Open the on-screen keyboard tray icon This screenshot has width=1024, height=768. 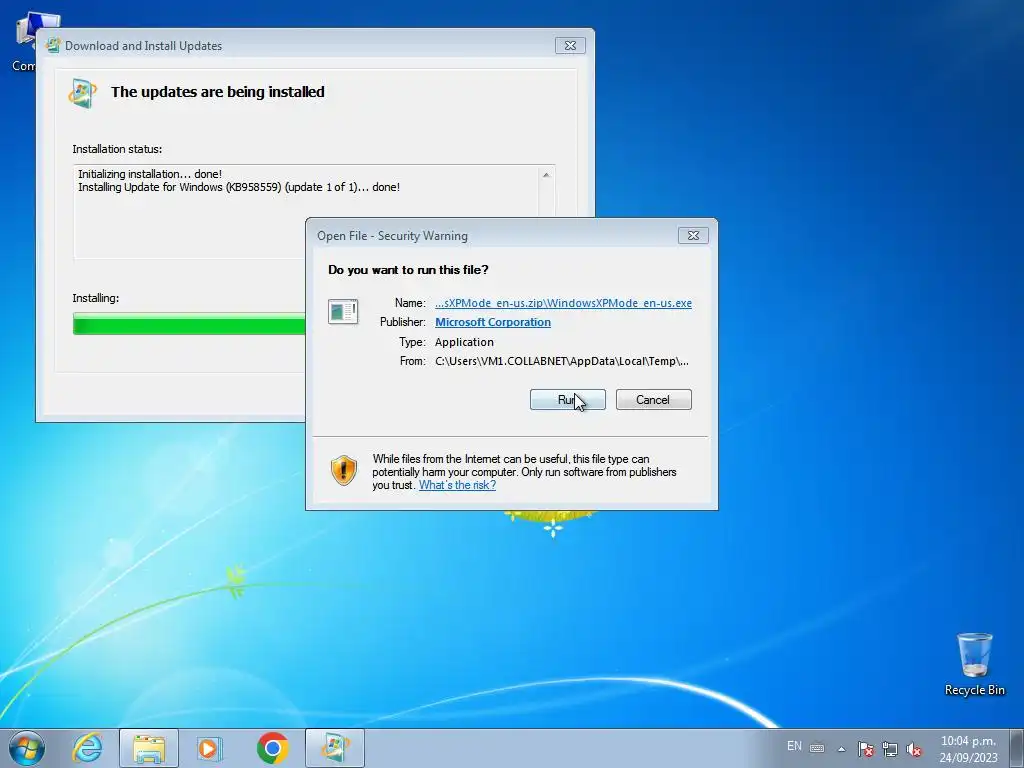(817, 748)
